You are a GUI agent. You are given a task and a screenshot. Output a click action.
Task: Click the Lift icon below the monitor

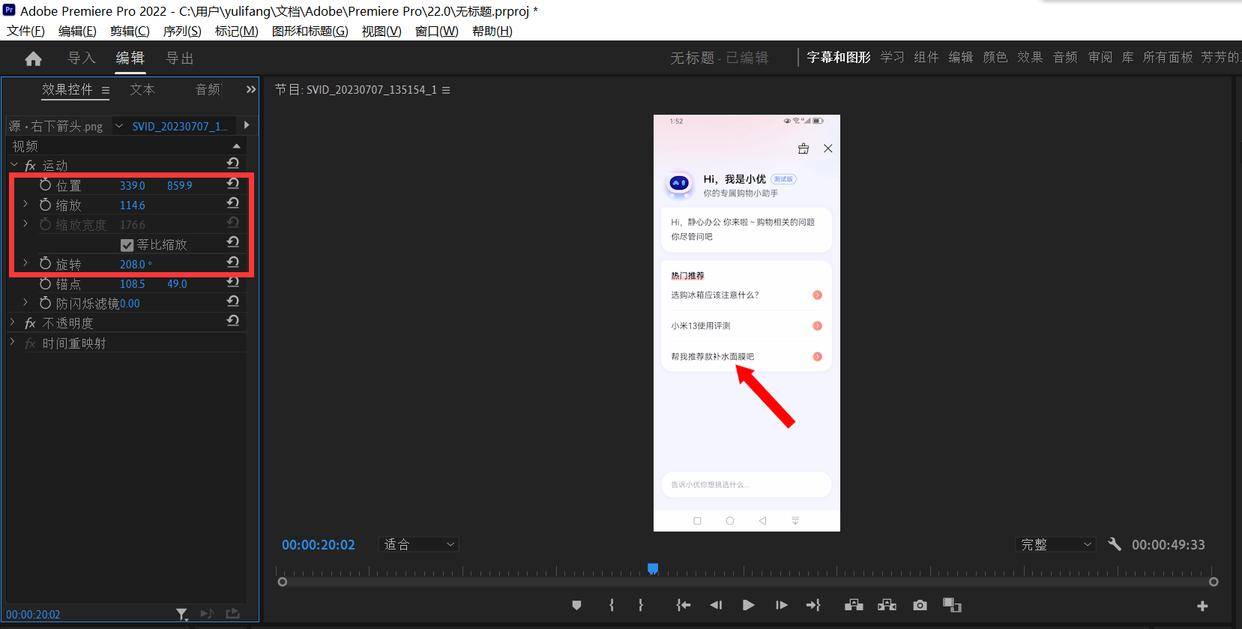click(853, 605)
